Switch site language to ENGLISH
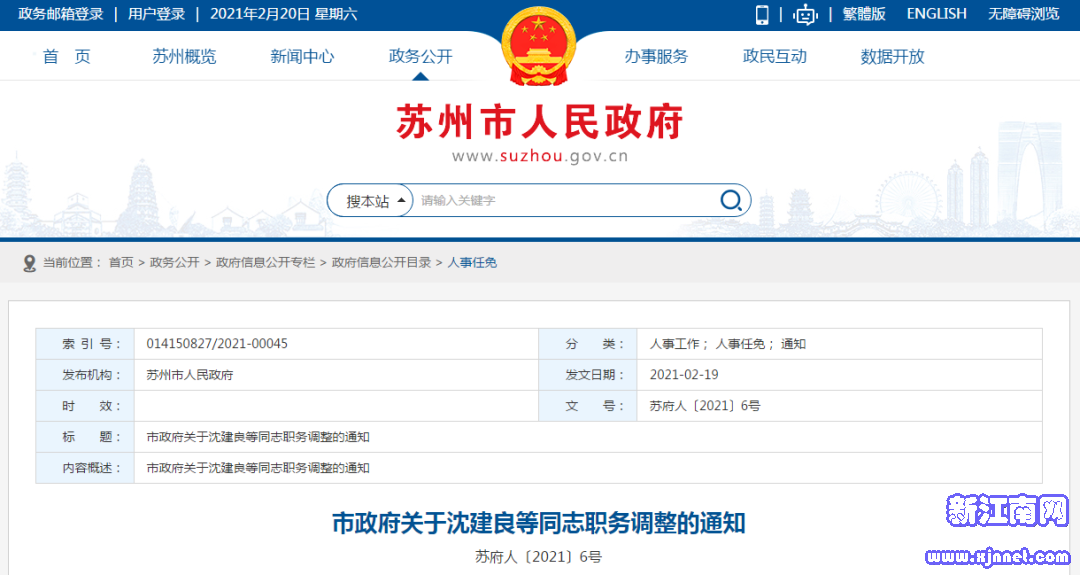 (936, 14)
